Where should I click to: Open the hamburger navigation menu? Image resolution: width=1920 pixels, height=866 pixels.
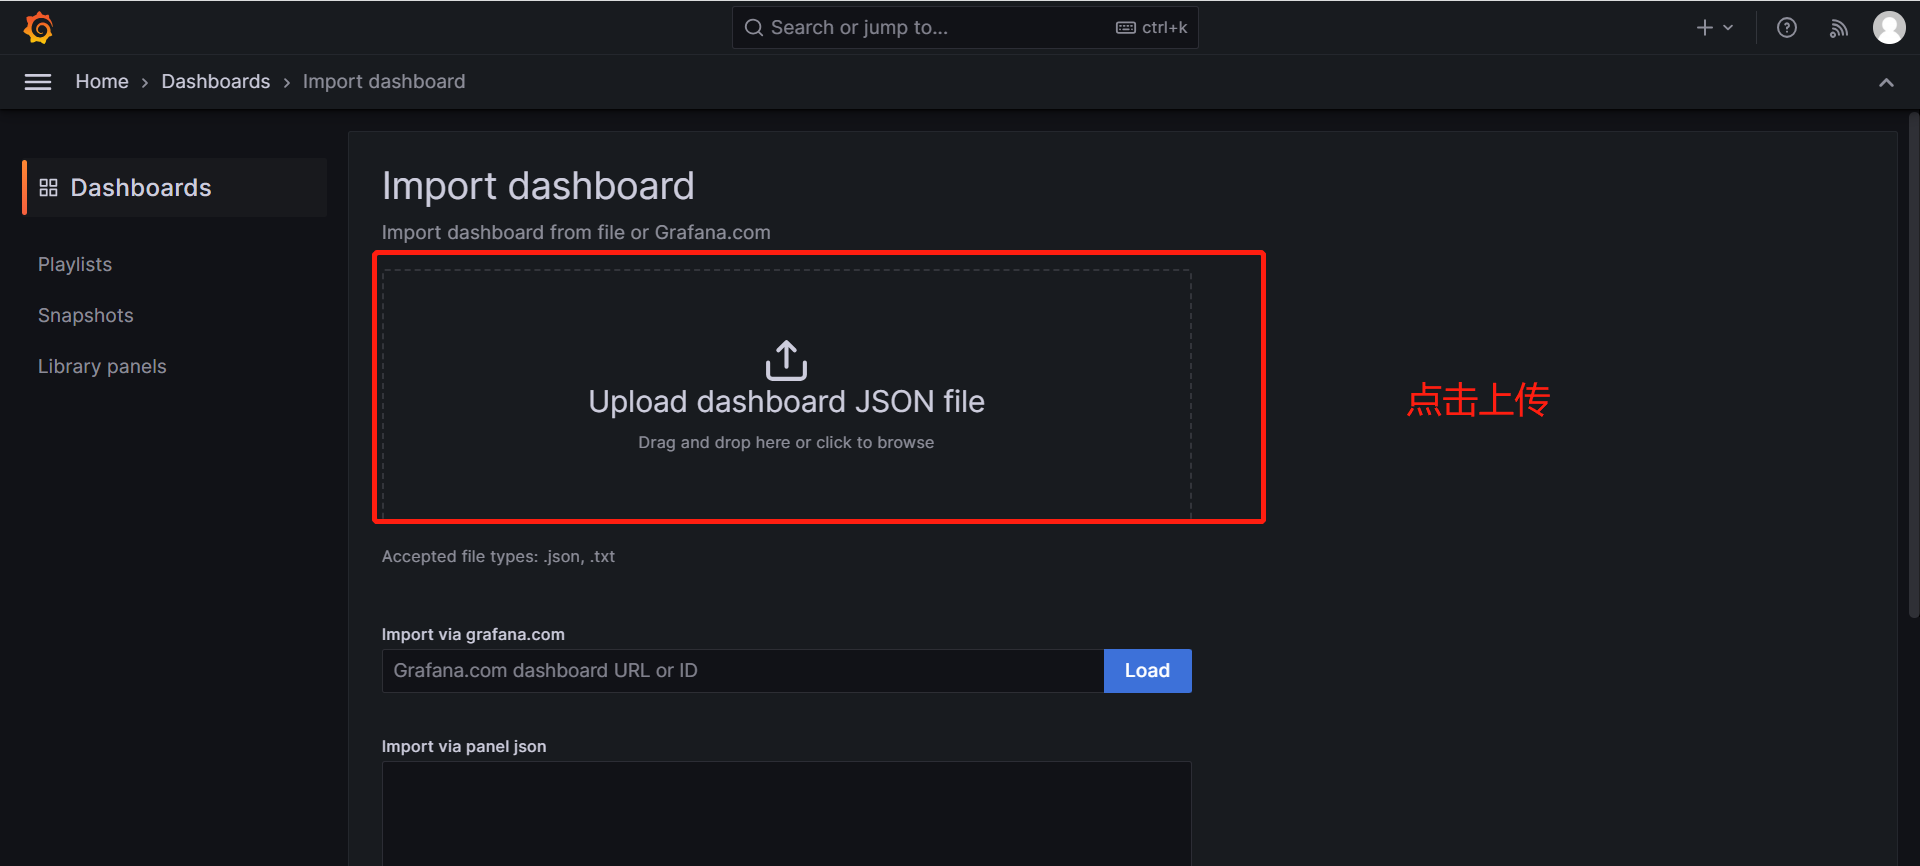point(38,82)
